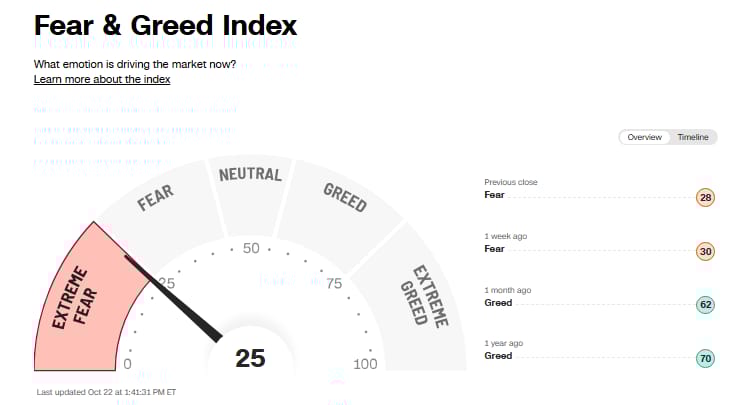The height and width of the screenshot is (405, 733).
Task: Click the 1 month ago Greed label
Action: point(498,303)
